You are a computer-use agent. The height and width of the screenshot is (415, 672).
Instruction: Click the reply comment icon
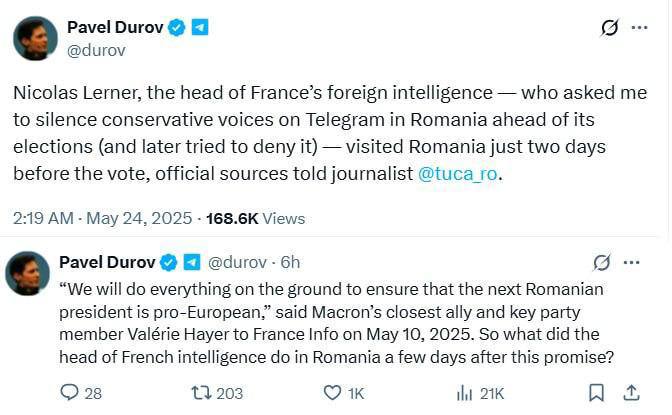69,393
